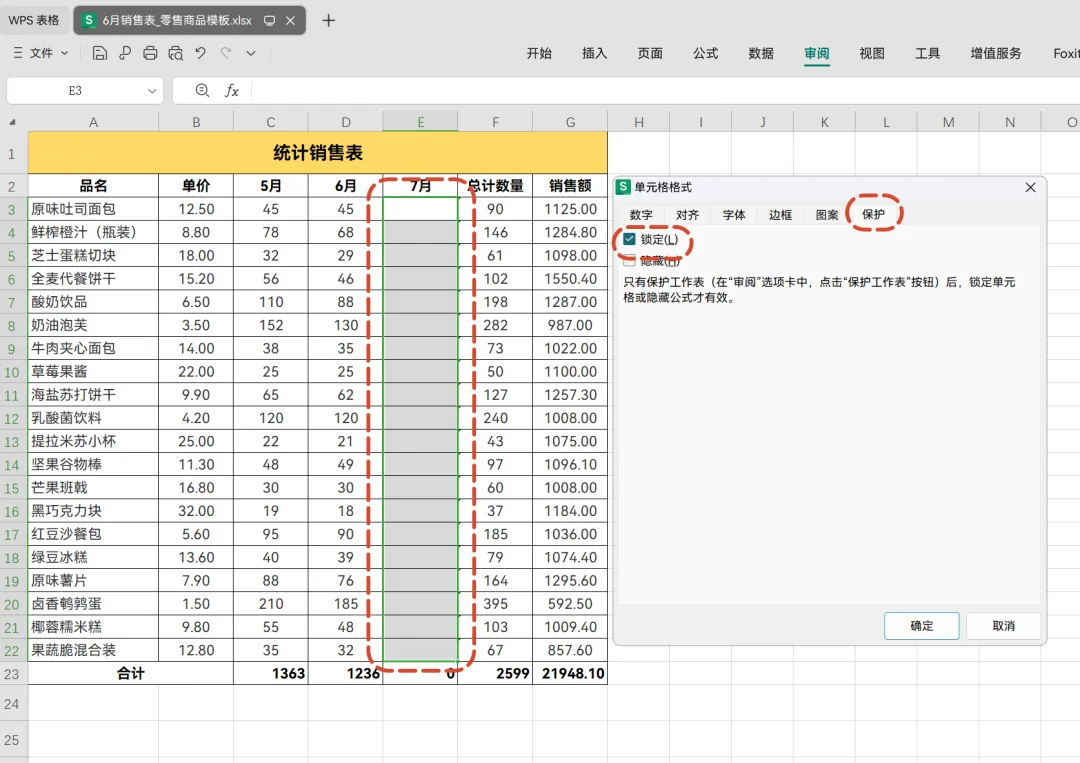Click the 确定 button
Screen dimensions: 1080x763
[922, 625]
